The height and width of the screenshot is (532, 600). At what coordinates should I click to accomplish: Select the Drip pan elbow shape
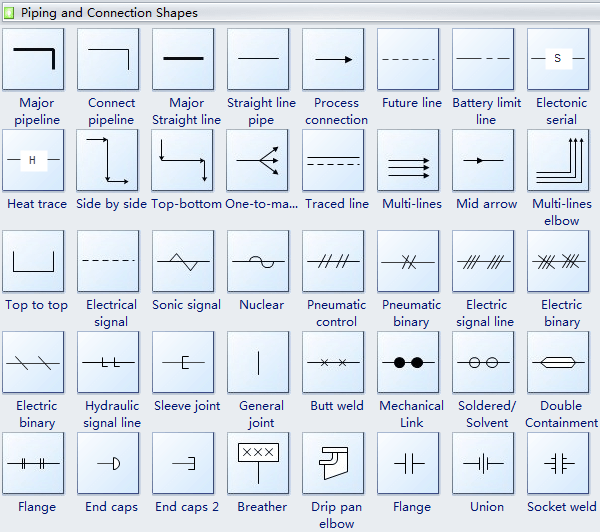point(333,463)
